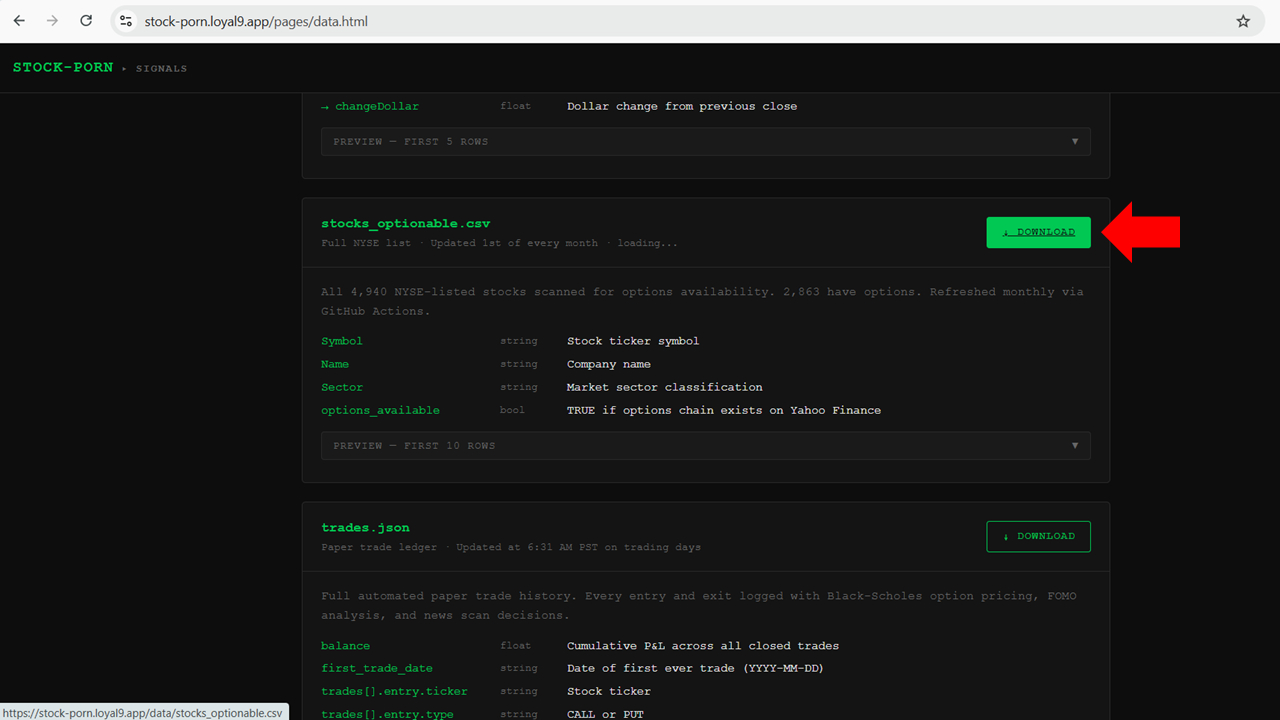1280x720 pixels.
Task: Select the stocks_optionable.csv title
Action: [x=406, y=223]
